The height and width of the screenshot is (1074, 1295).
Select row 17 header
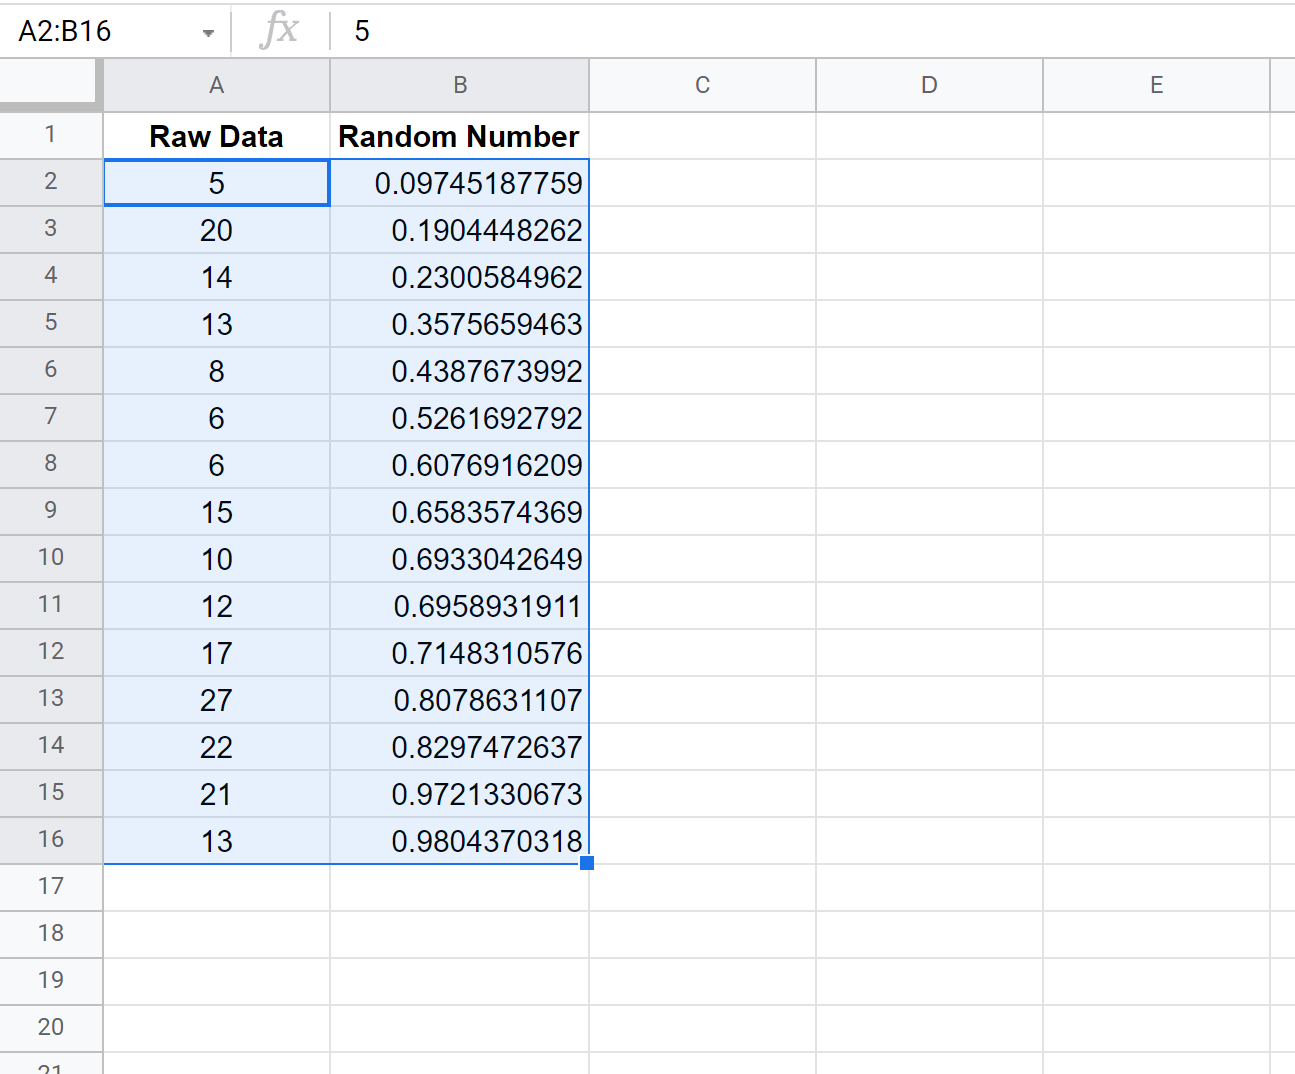[x=51, y=887]
